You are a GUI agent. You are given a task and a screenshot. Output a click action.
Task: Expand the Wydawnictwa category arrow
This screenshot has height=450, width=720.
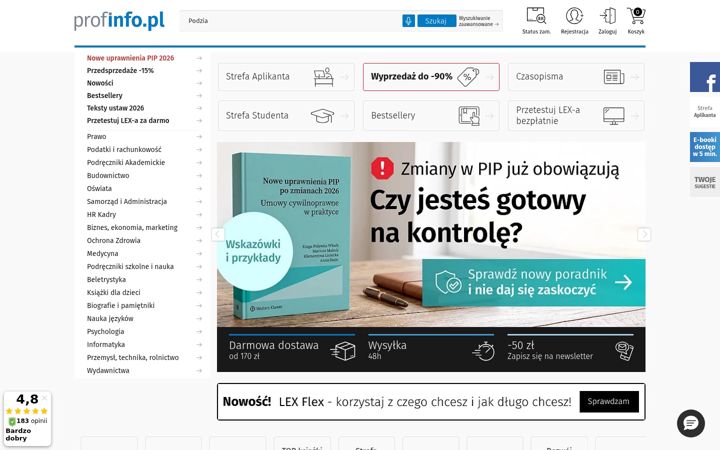coord(199,370)
